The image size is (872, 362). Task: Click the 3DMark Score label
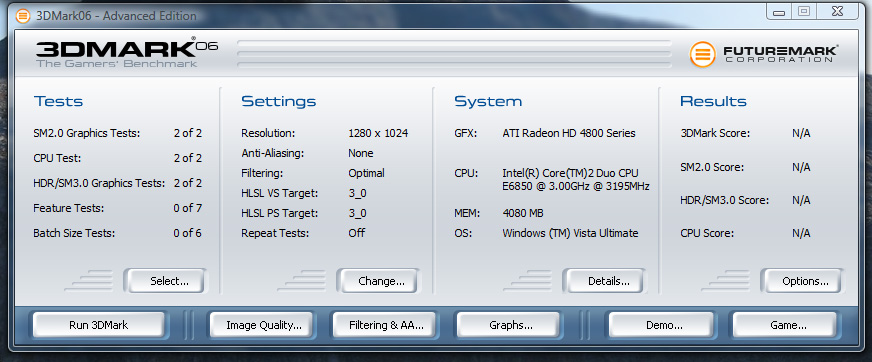pos(715,133)
